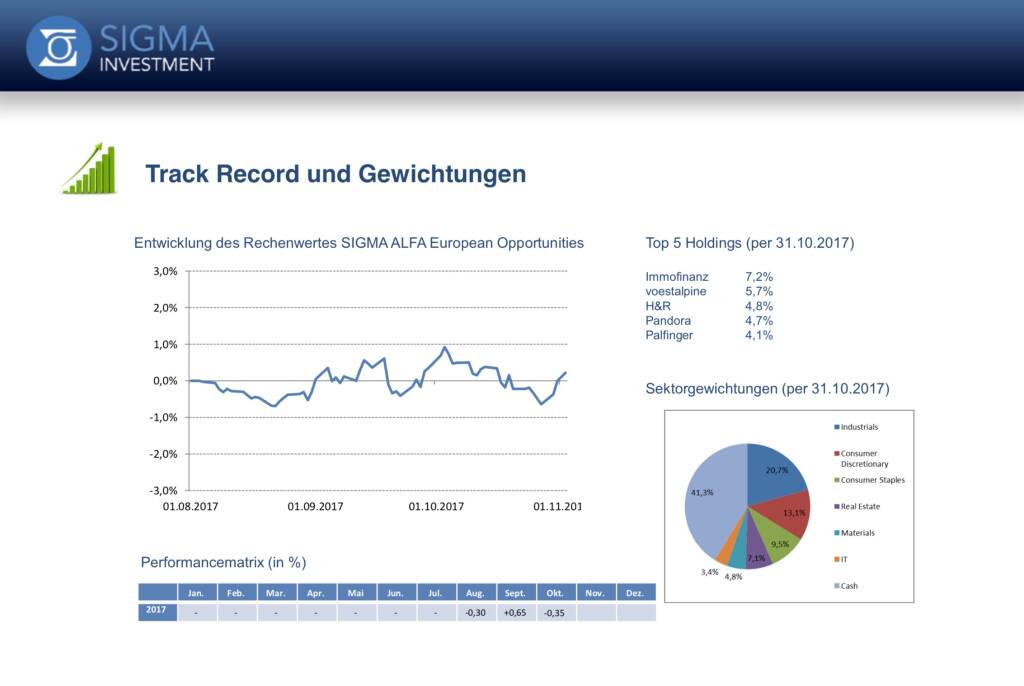Image resolution: width=1024 pixels, height=686 pixels.
Task: Click the Real Estate legend marker
Action: [x=836, y=507]
